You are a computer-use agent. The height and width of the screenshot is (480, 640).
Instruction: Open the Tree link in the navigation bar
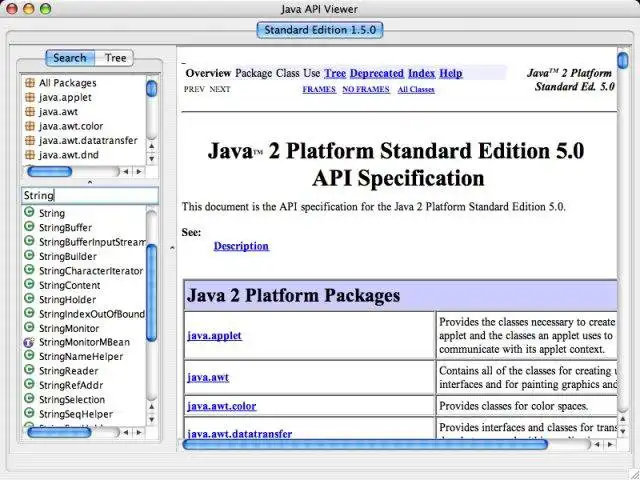pos(335,73)
